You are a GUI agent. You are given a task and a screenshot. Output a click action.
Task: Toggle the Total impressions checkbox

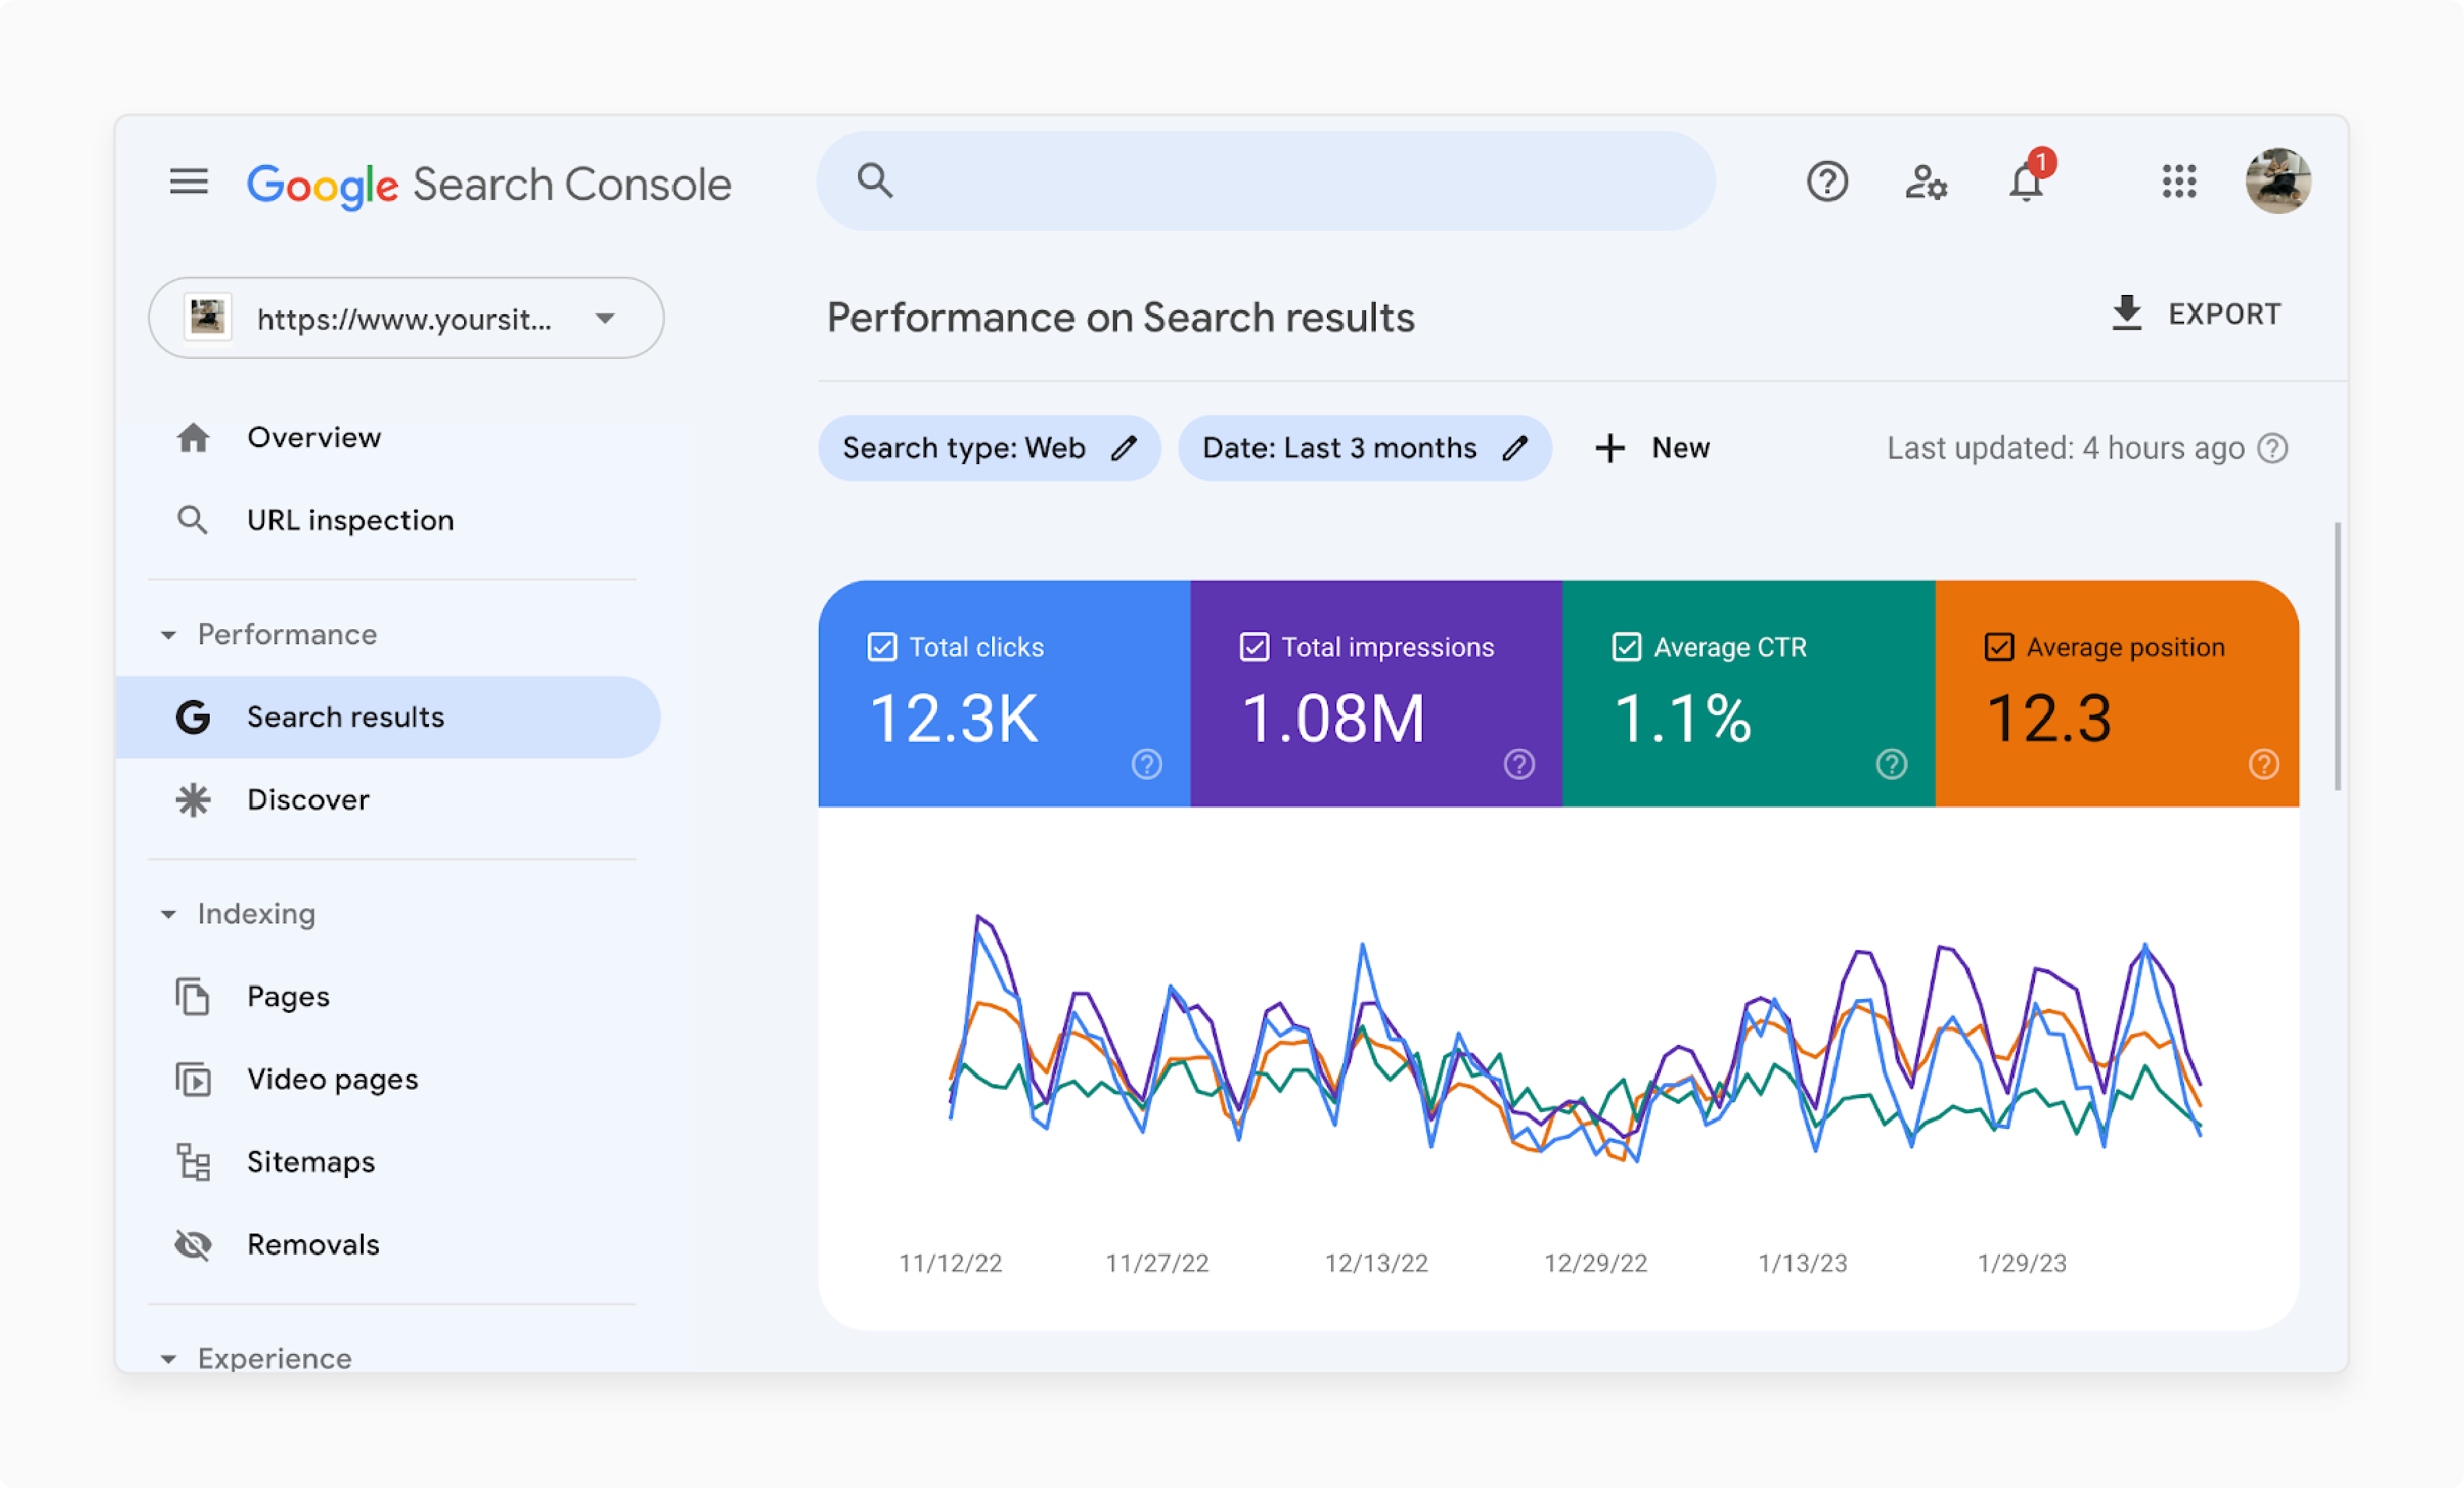point(1254,647)
